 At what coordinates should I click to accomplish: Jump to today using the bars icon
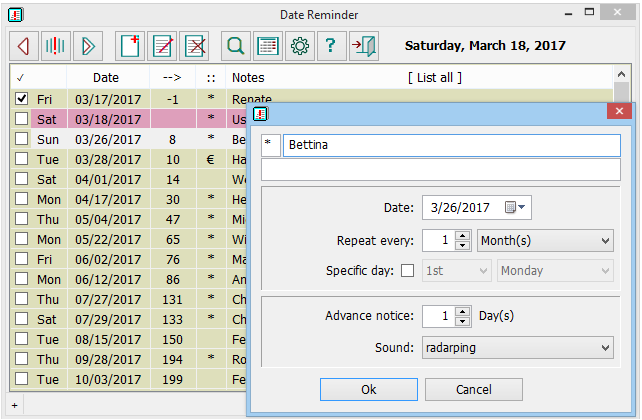[x=56, y=46]
